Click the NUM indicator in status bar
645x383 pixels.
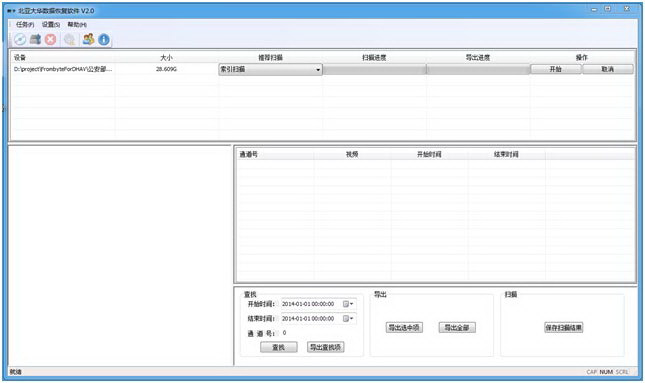[606, 372]
